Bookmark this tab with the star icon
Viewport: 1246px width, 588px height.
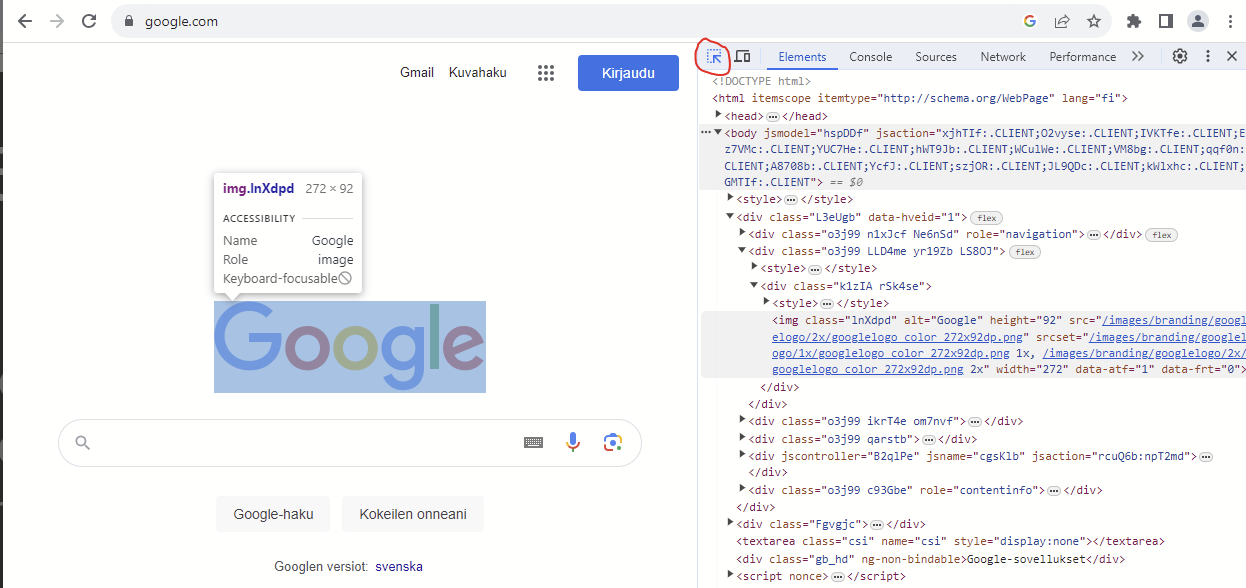coord(1094,21)
